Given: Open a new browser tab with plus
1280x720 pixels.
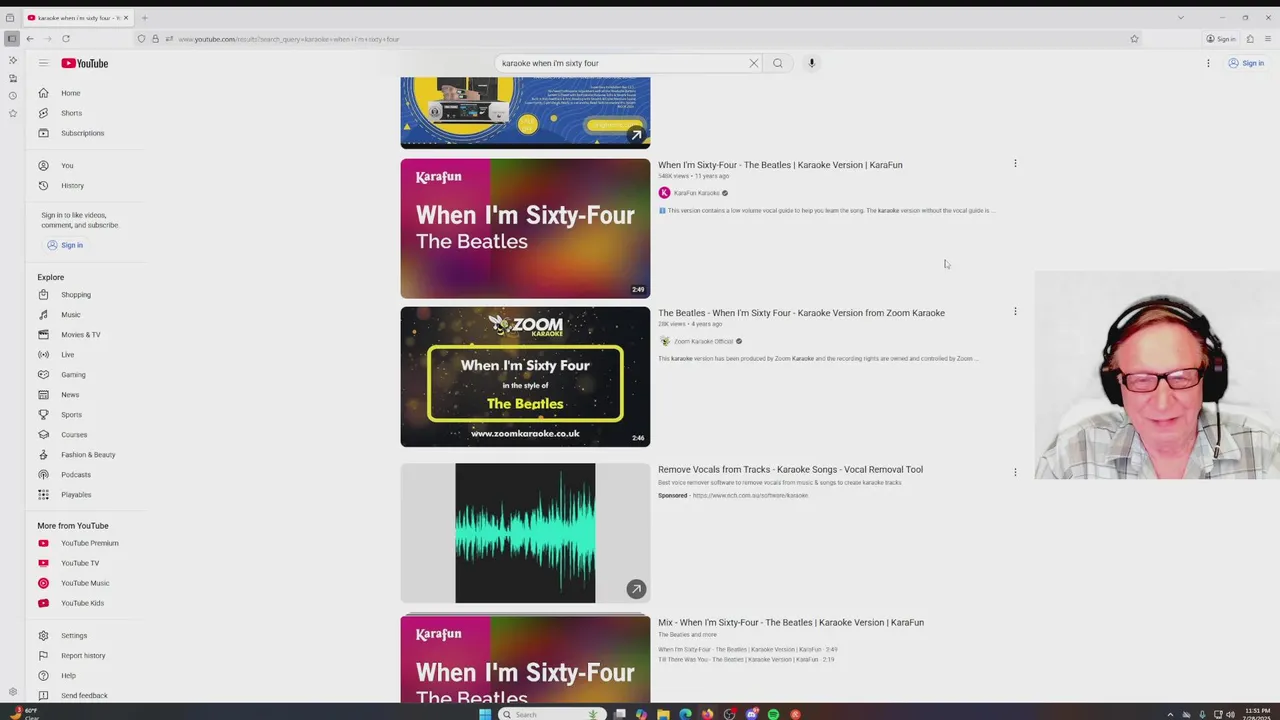Looking at the screenshot, I should [x=144, y=18].
